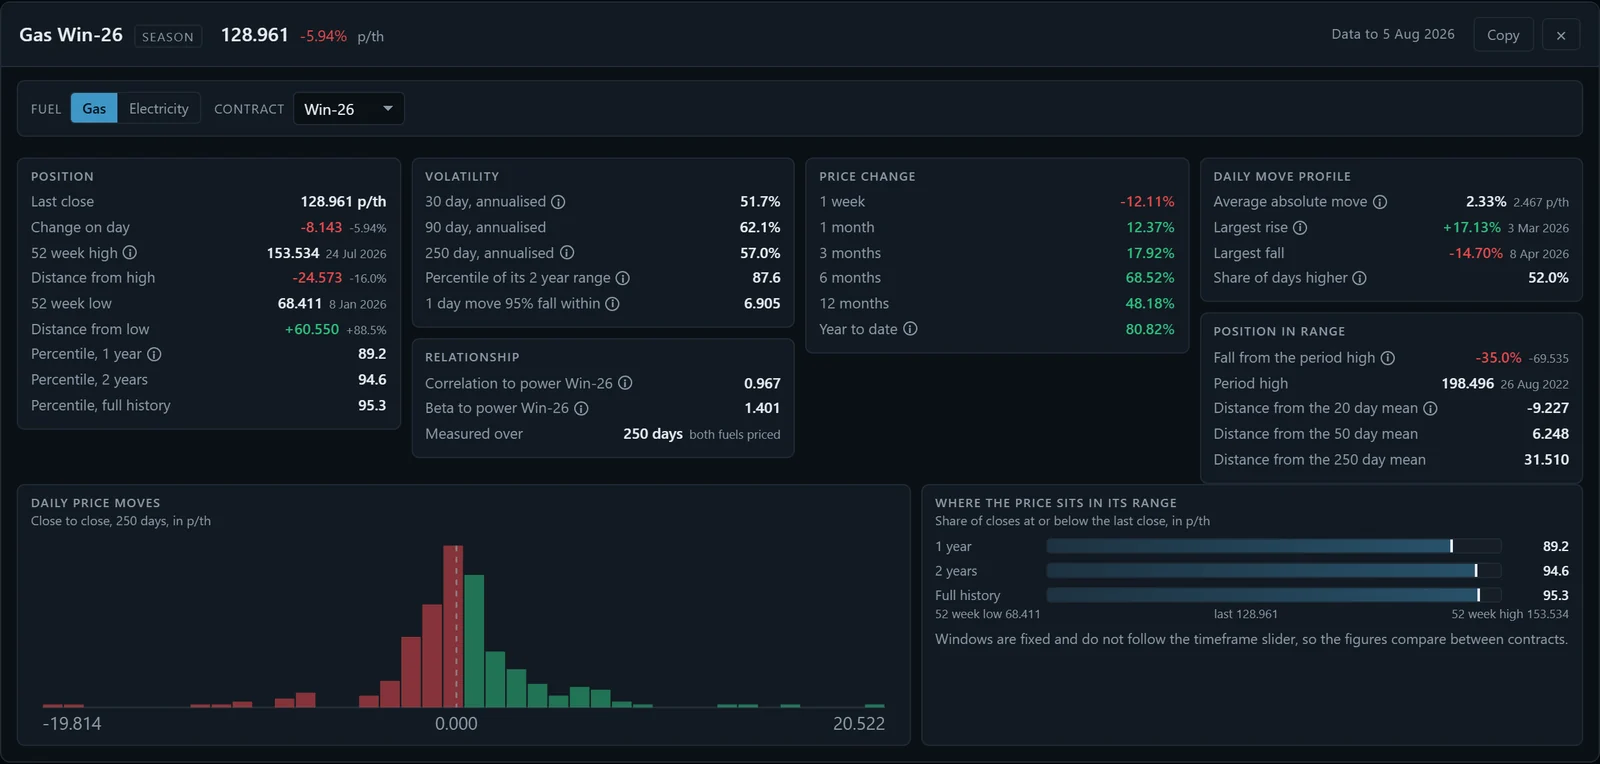Screen dimensions: 1600x764
Task: Open info for Average absolute move
Action: [x=1380, y=202]
